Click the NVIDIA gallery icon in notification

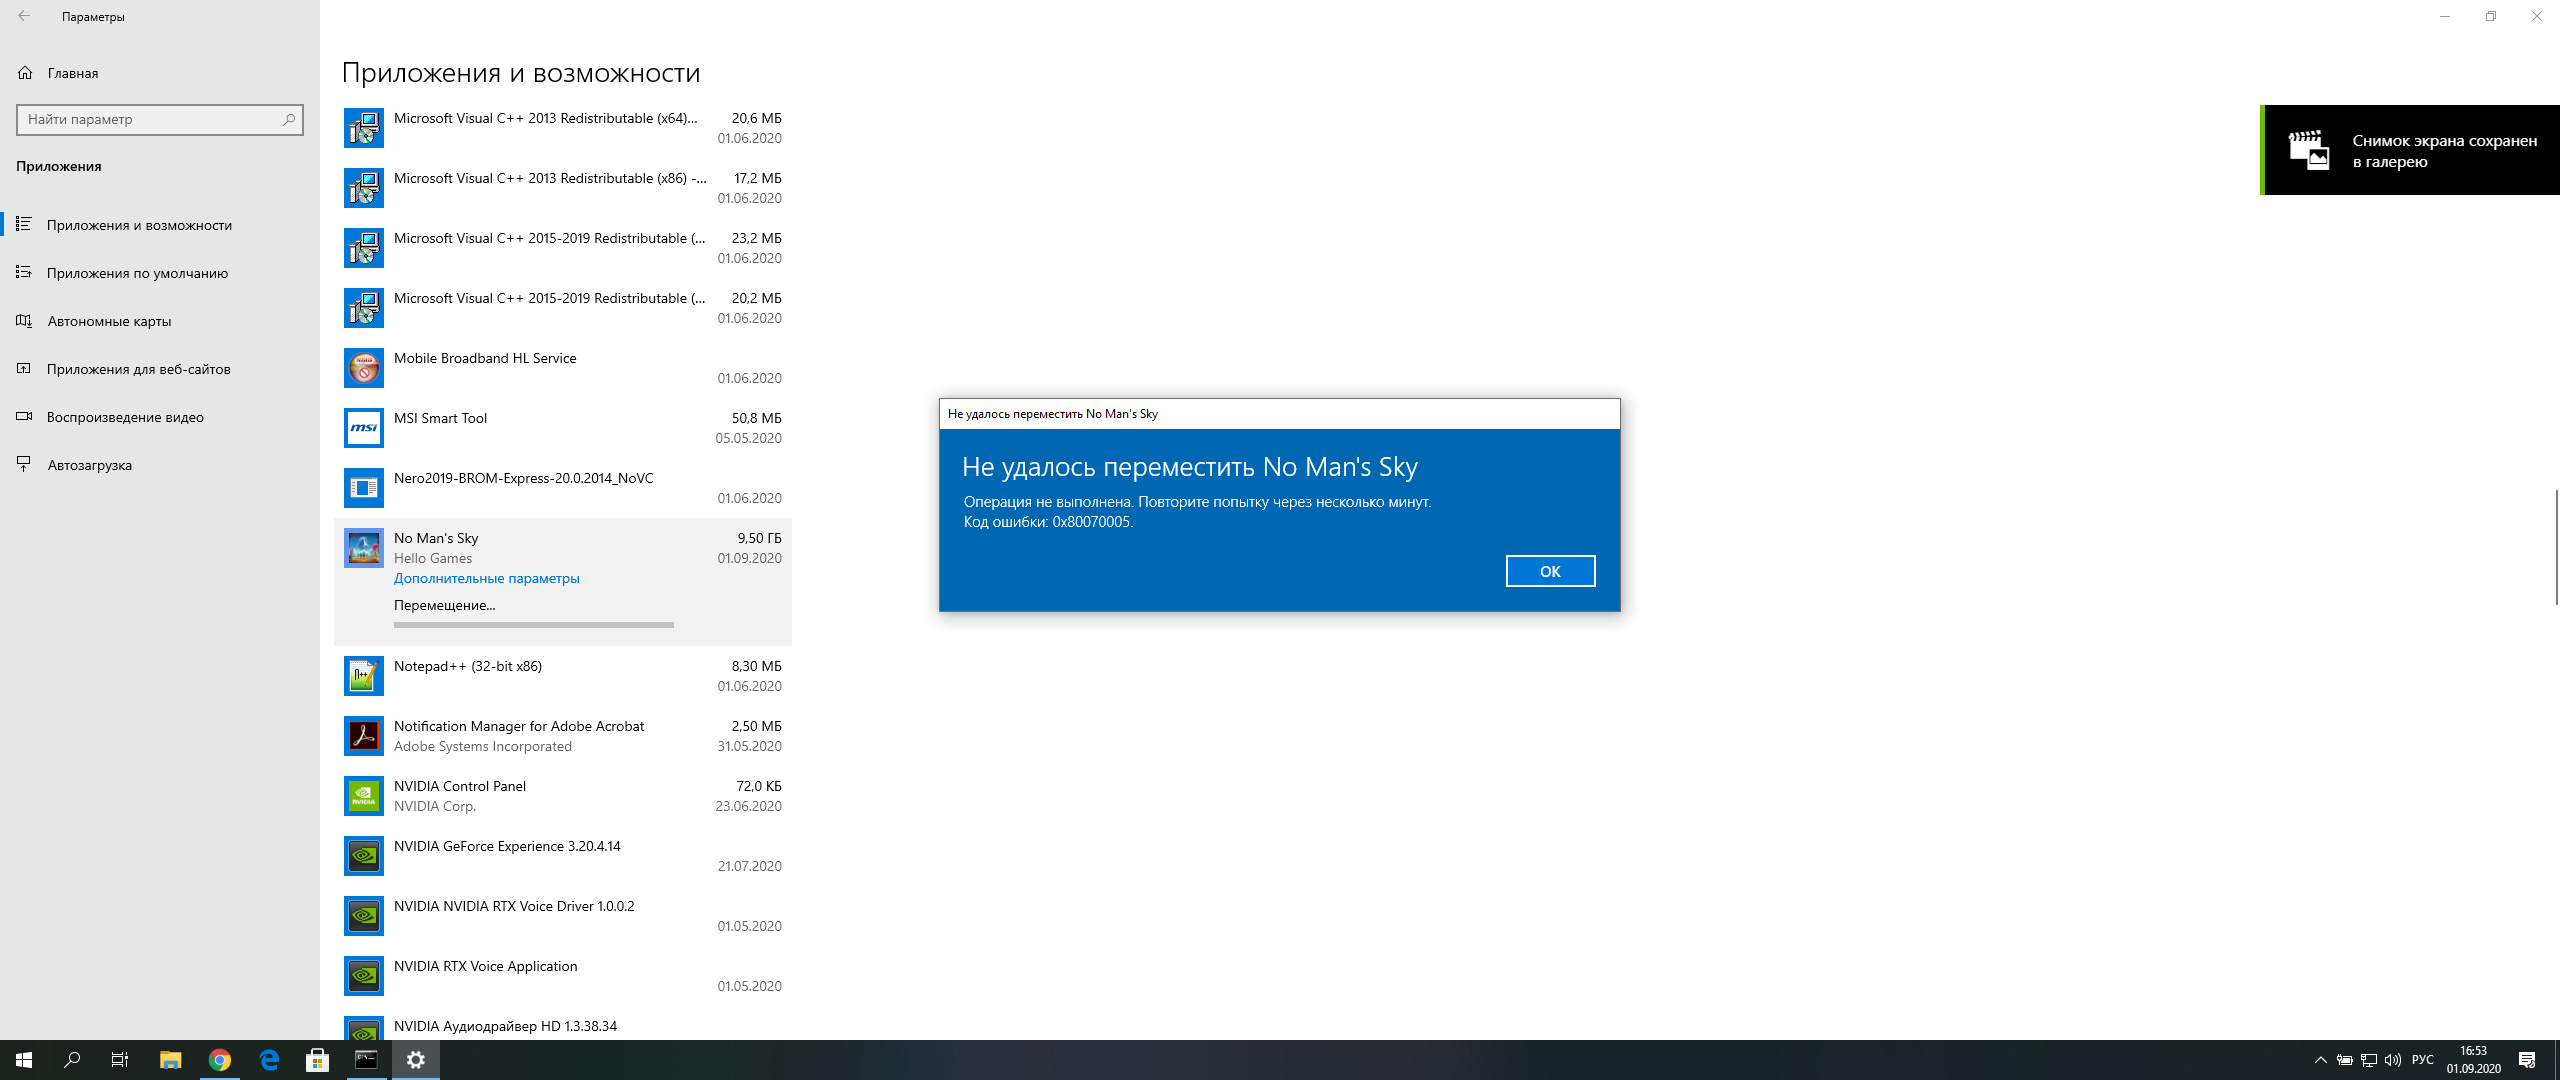[2309, 150]
